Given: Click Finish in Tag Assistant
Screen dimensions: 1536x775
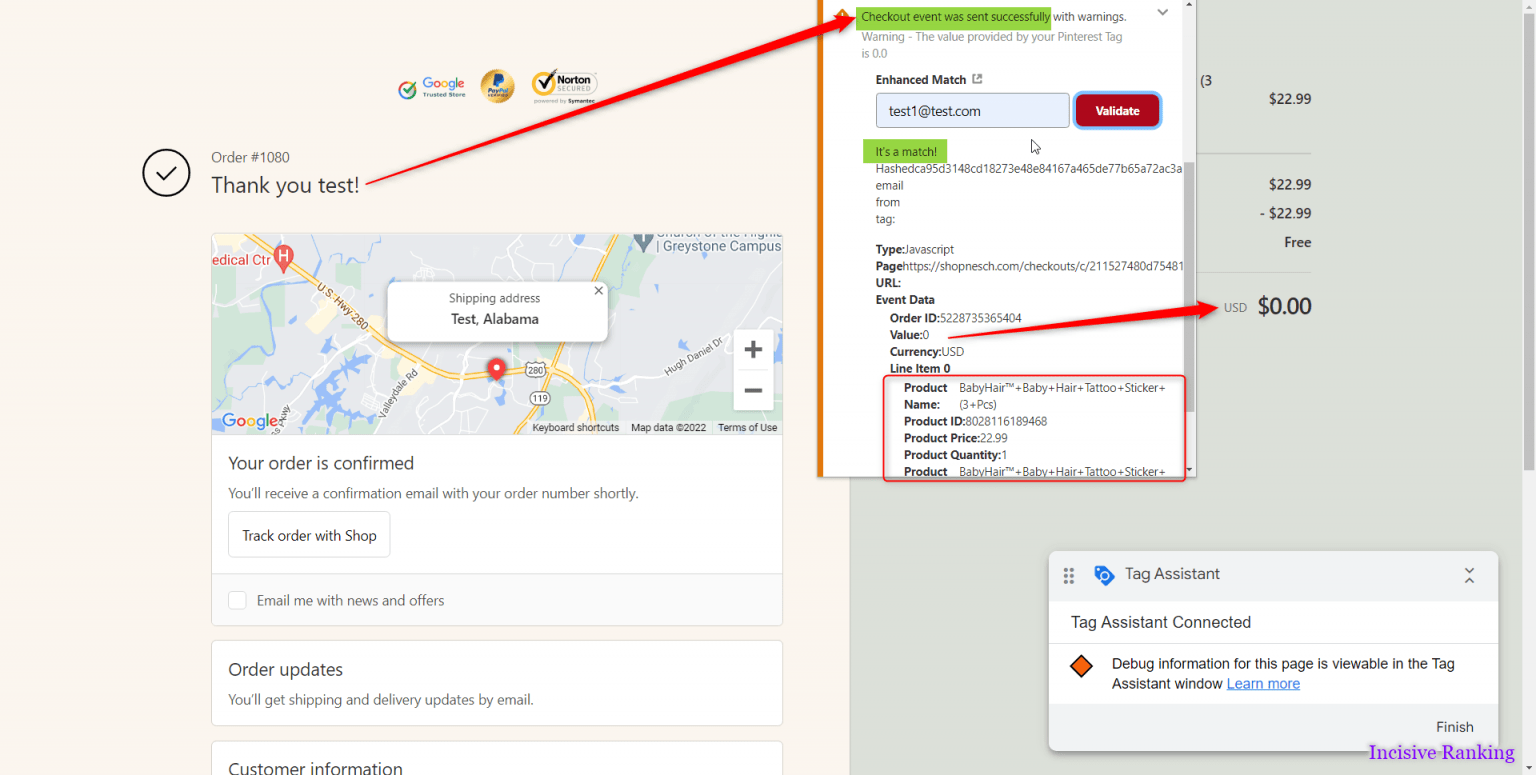Looking at the screenshot, I should (x=1454, y=727).
